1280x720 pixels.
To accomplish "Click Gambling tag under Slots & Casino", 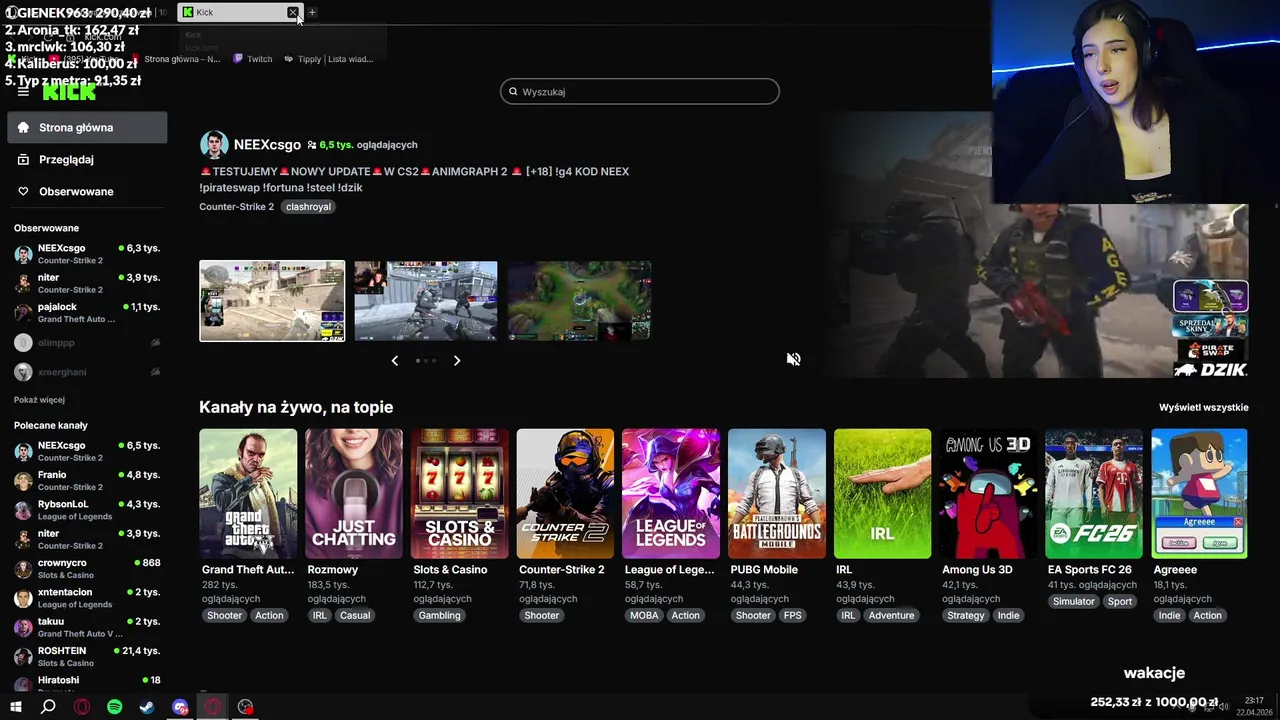I will coord(439,616).
